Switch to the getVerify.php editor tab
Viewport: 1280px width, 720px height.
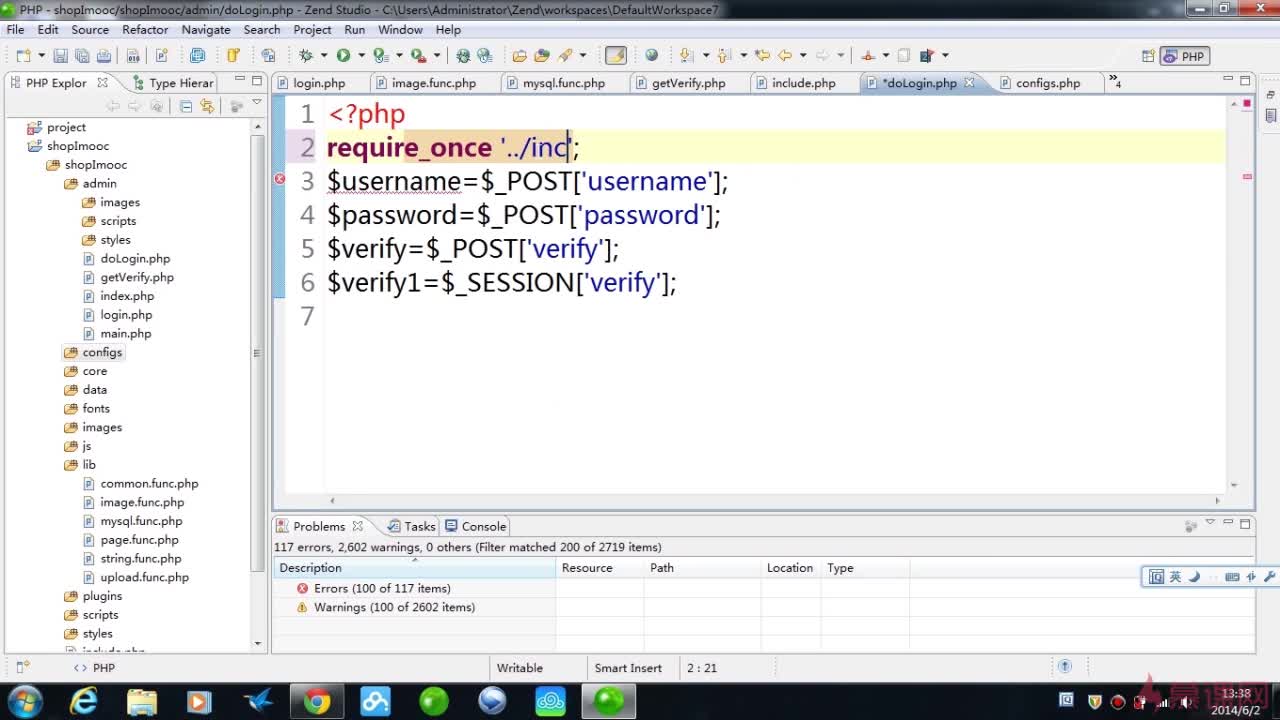[x=688, y=83]
